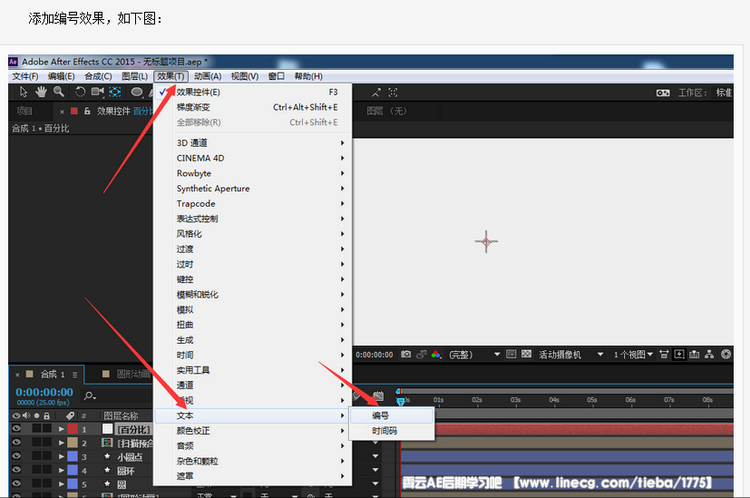Open the 合成 1 panel menu icon

[75, 375]
